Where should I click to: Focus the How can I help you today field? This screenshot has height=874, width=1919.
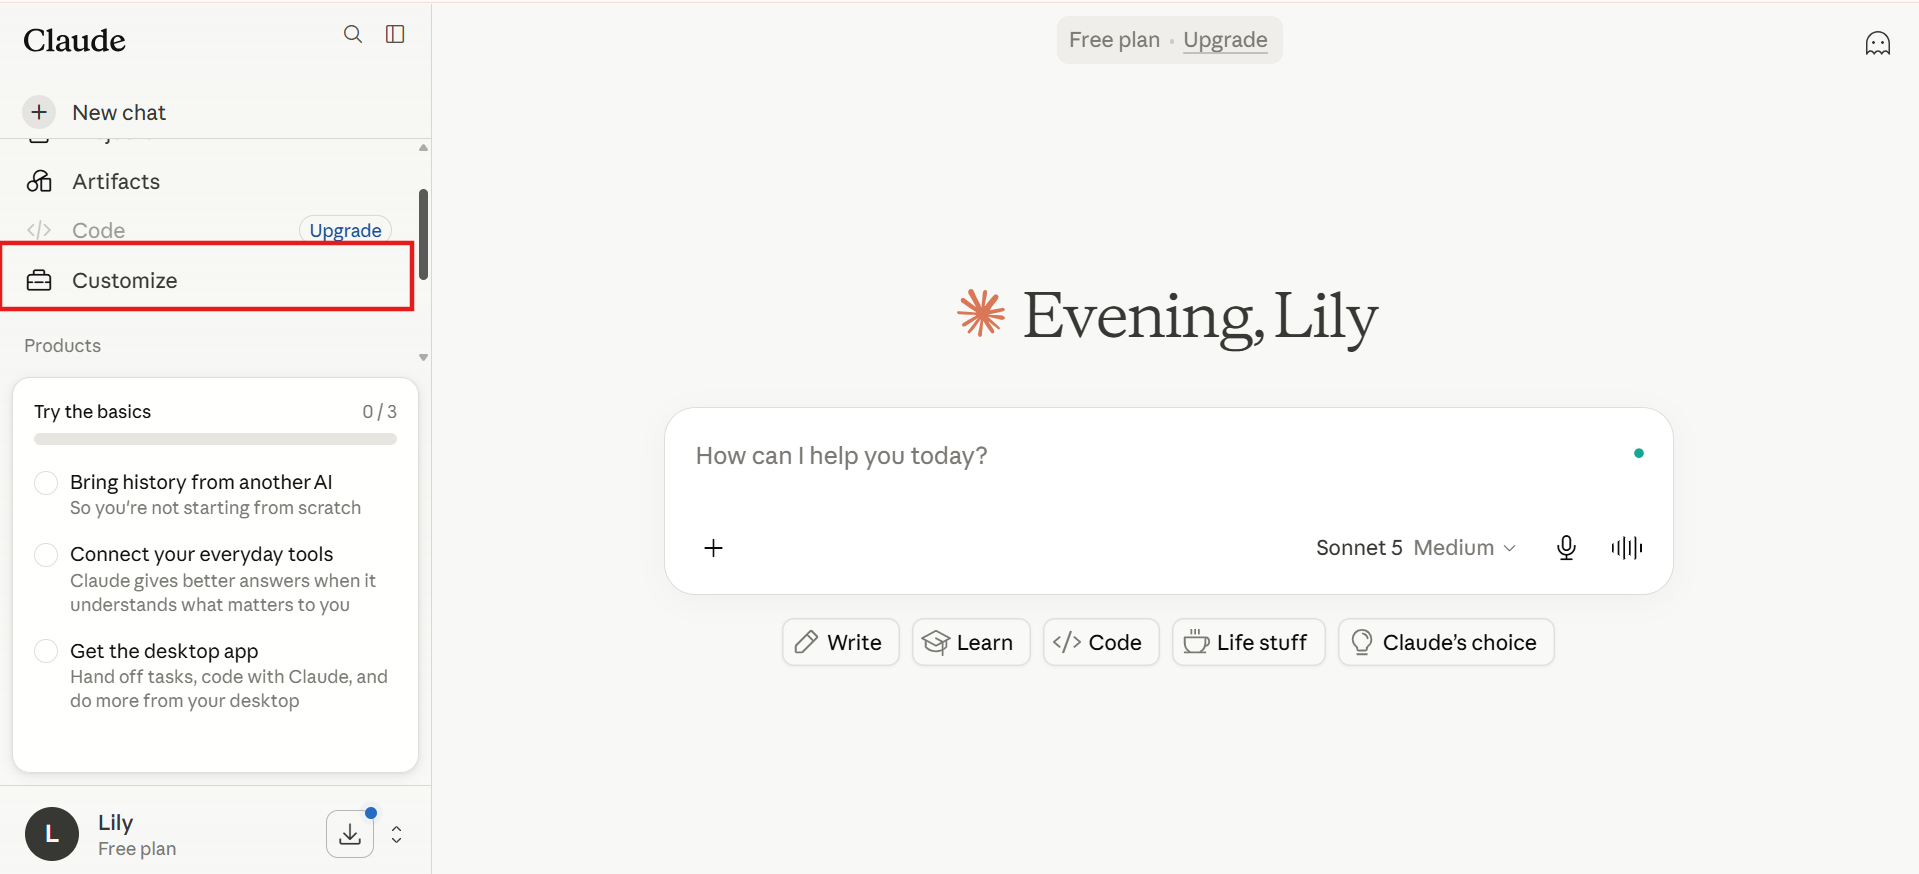[x=1150, y=456]
